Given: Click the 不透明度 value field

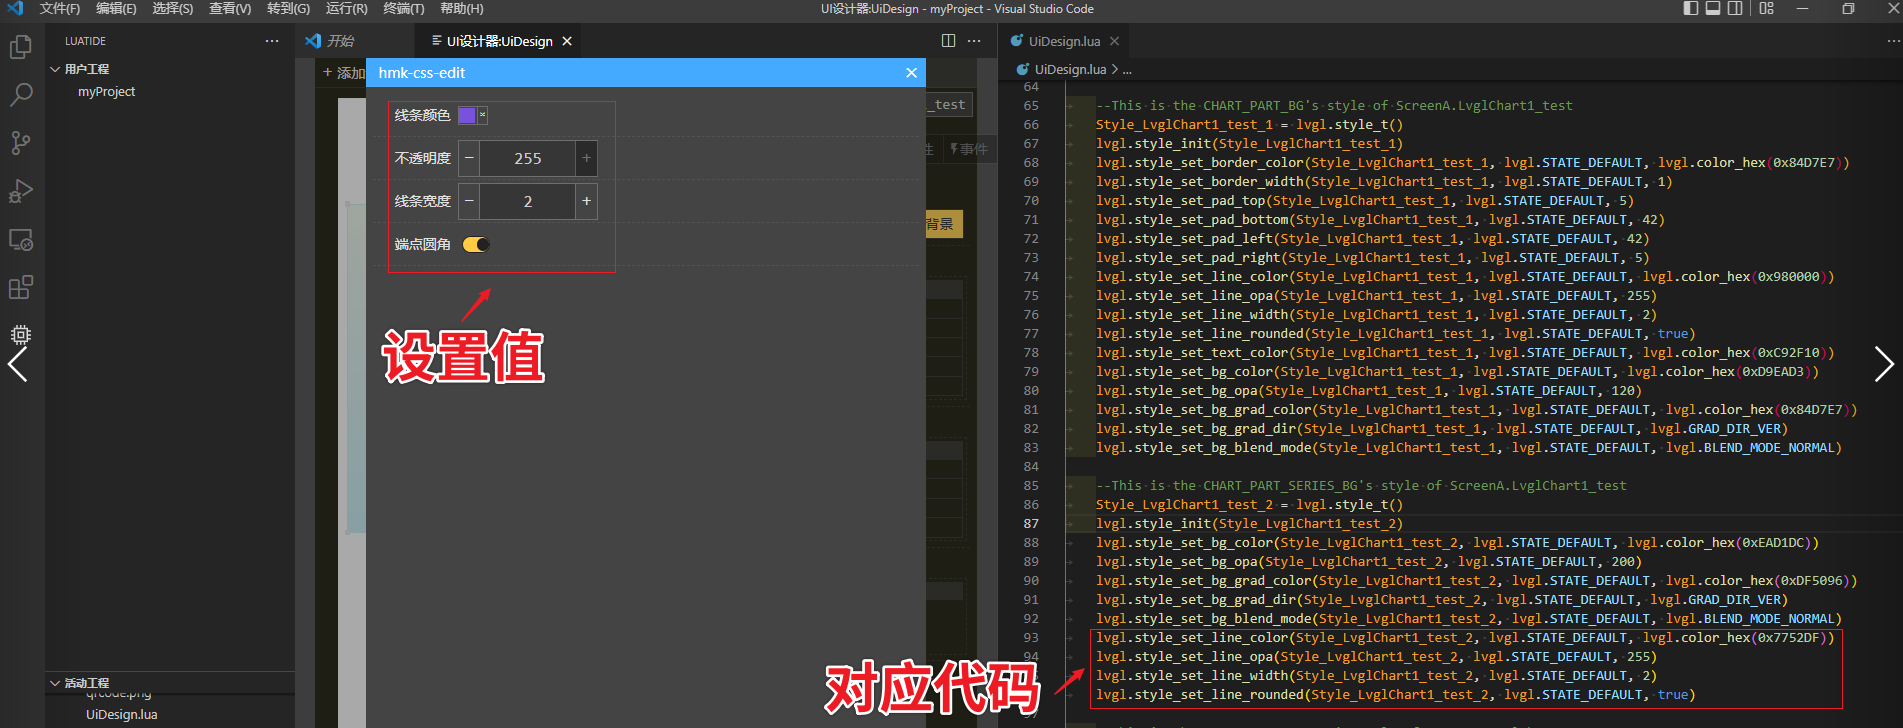Looking at the screenshot, I should tap(527, 158).
